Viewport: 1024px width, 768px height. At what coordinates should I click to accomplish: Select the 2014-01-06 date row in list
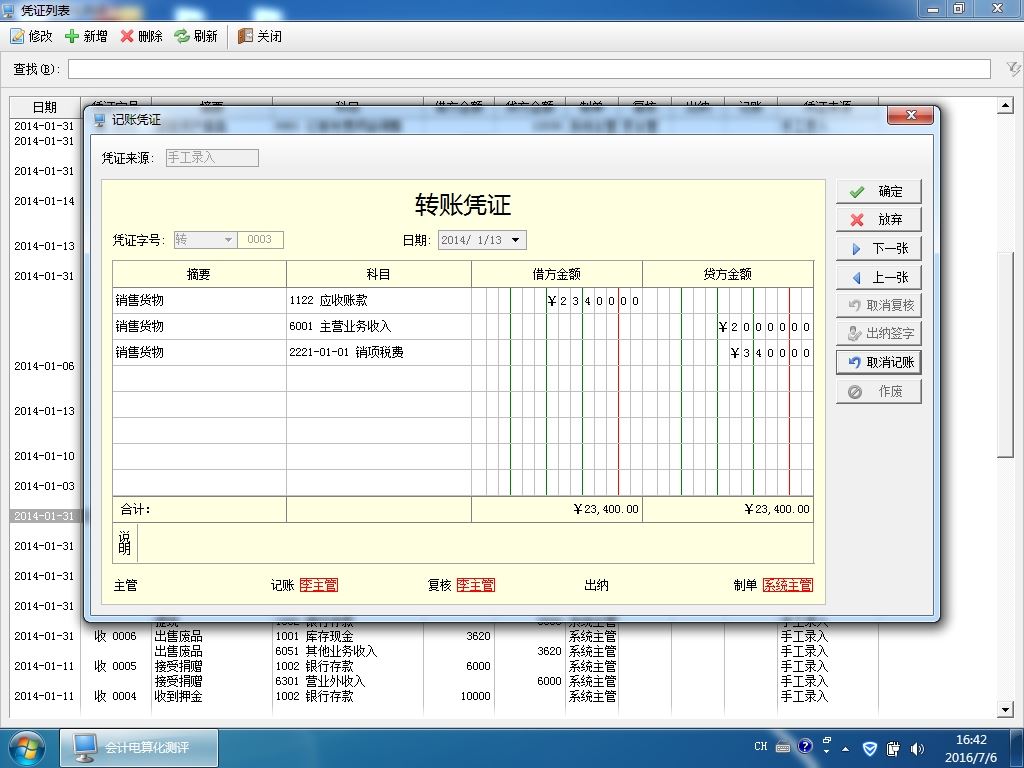pyautogui.click(x=44, y=366)
